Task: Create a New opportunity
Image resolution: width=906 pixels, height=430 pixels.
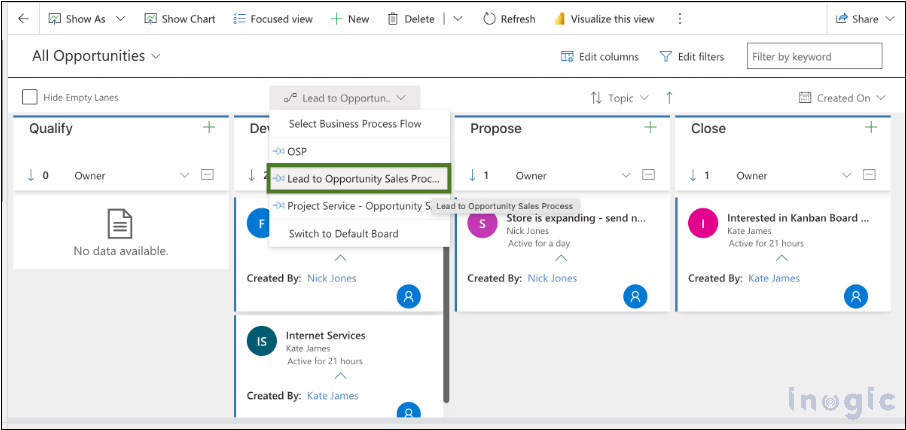Action: pos(350,19)
